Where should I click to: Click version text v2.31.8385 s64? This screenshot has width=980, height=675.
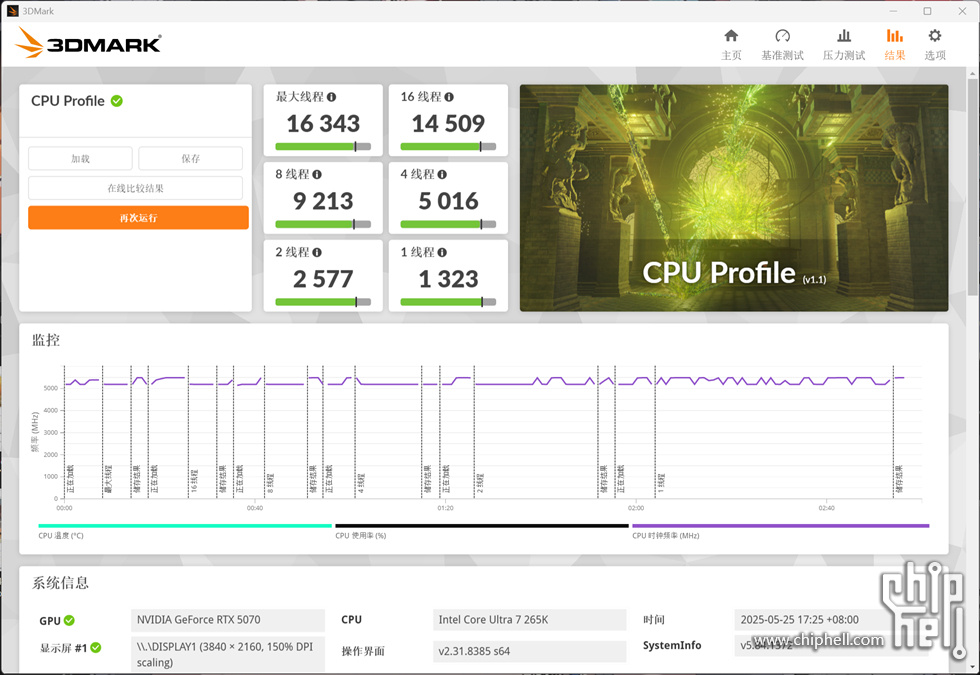(x=474, y=651)
